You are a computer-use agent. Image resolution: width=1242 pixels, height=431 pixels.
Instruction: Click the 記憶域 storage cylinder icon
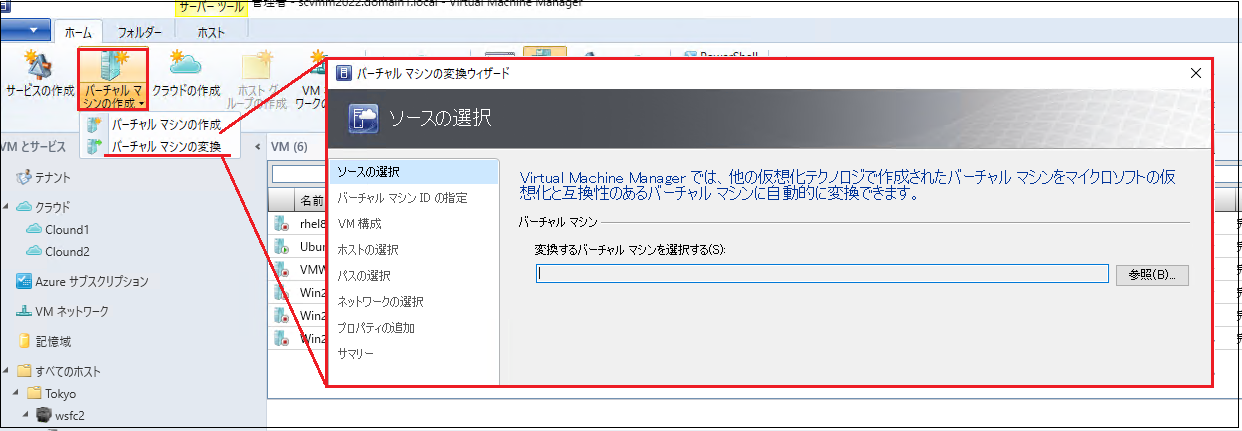pyautogui.click(x=24, y=341)
